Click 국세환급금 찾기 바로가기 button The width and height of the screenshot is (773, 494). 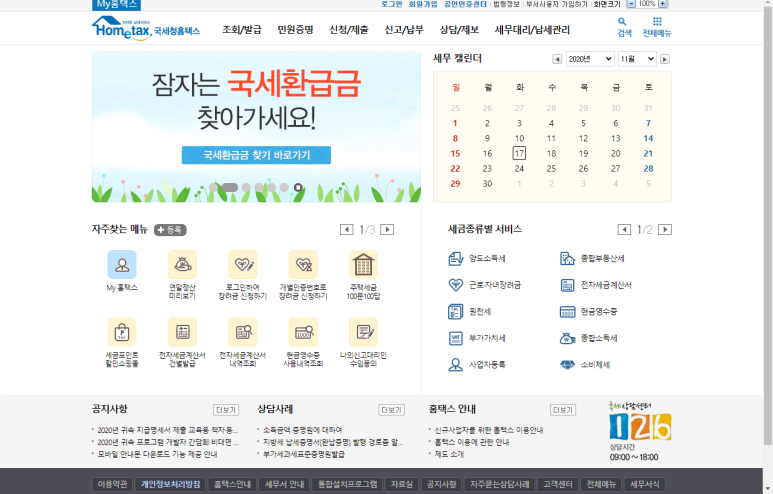point(256,155)
